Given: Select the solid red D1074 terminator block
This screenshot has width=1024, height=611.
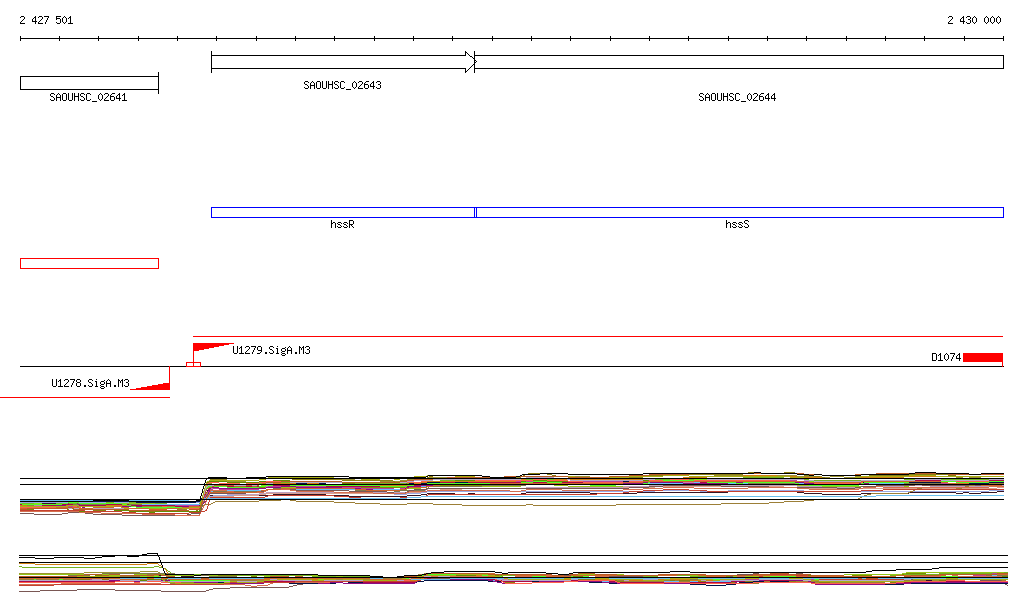Looking at the screenshot, I should 982,357.
